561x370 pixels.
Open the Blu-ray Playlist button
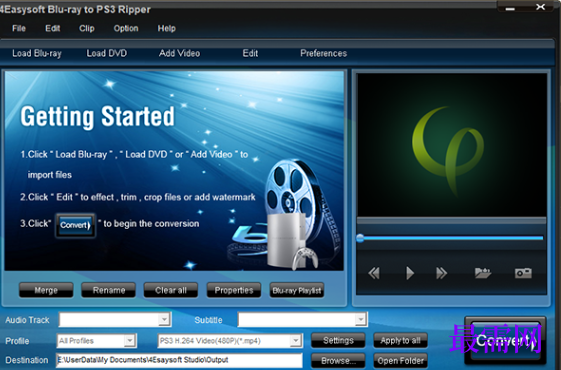(x=297, y=290)
